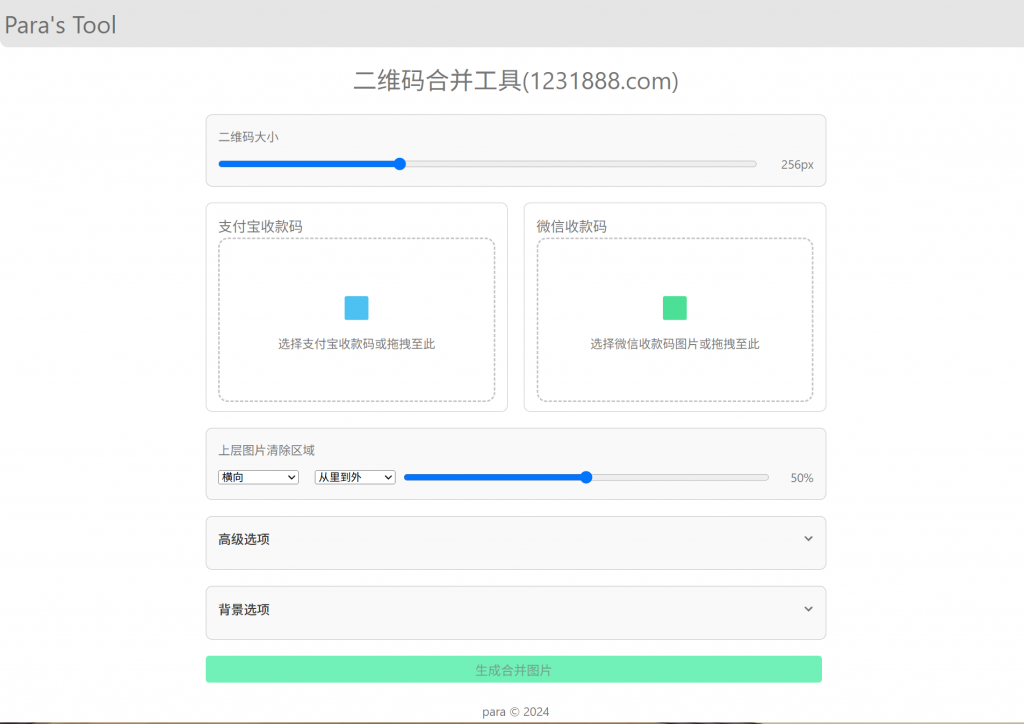1024x724 pixels.
Task: Click the 50% clear area value
Action: point(801,478)
